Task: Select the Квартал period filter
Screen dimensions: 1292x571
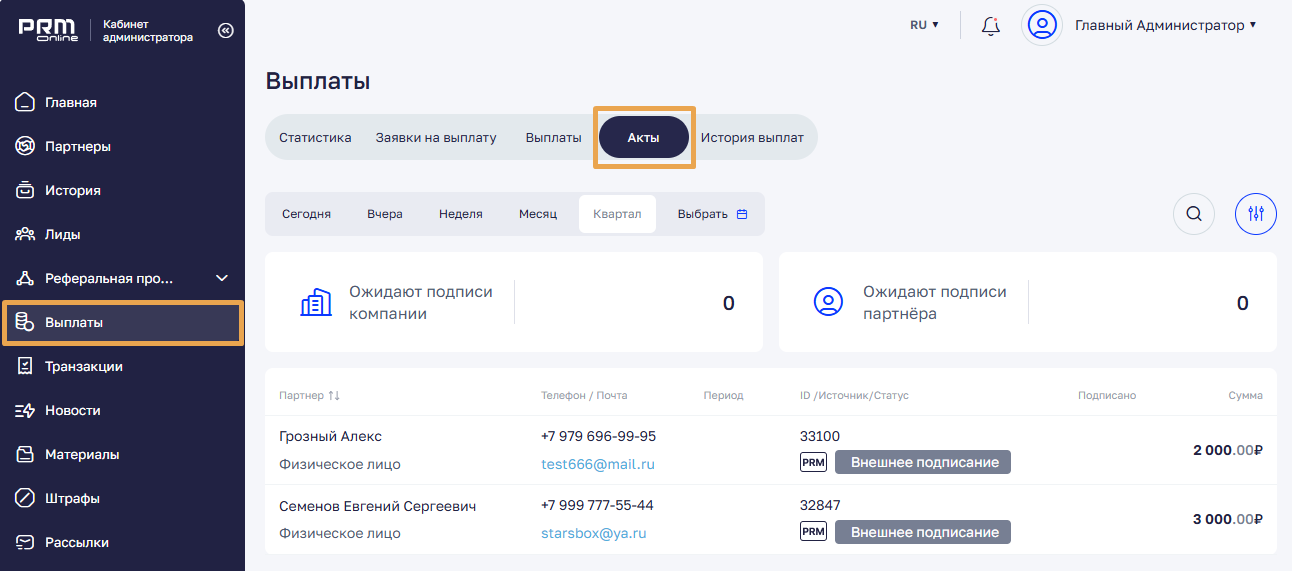Action: (617, 214)
